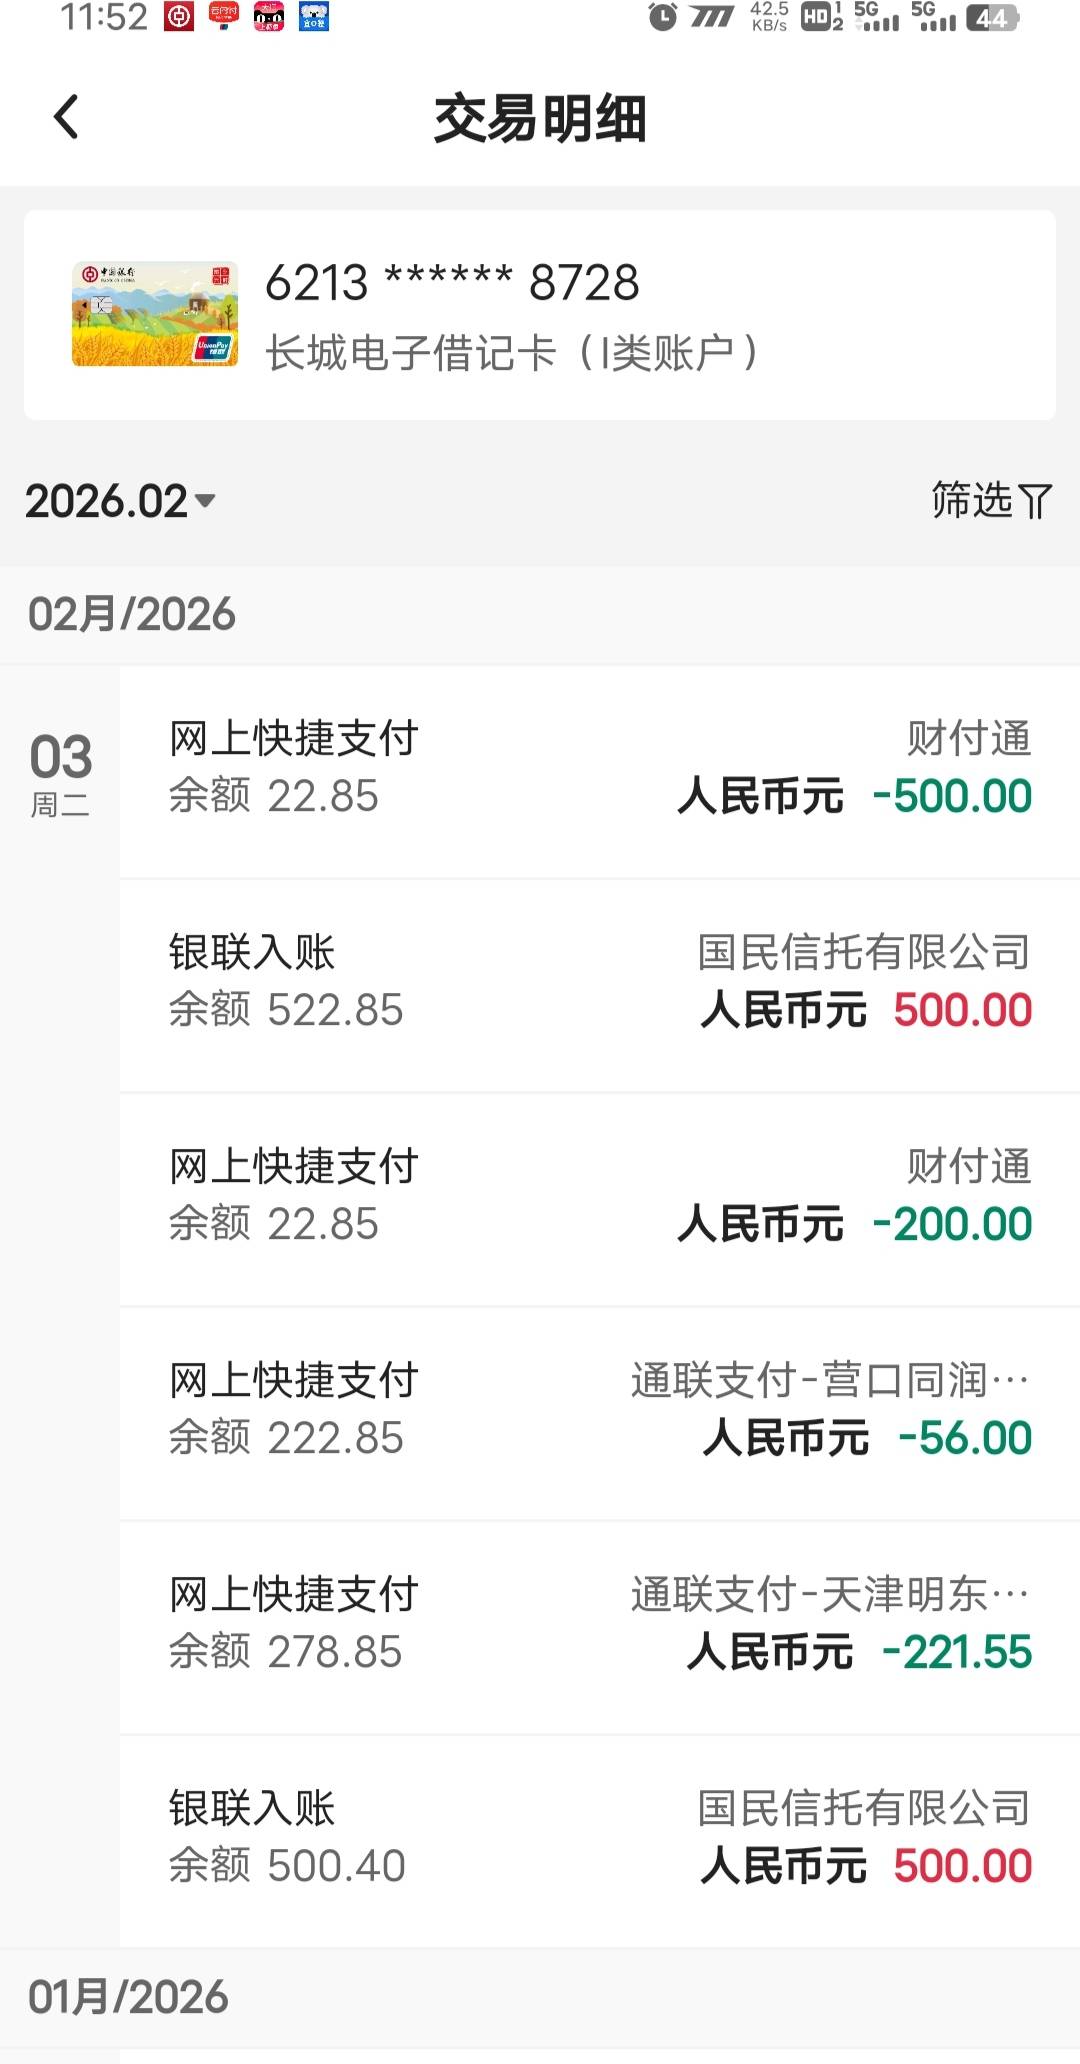Tap the battery indicator icon

992,18
